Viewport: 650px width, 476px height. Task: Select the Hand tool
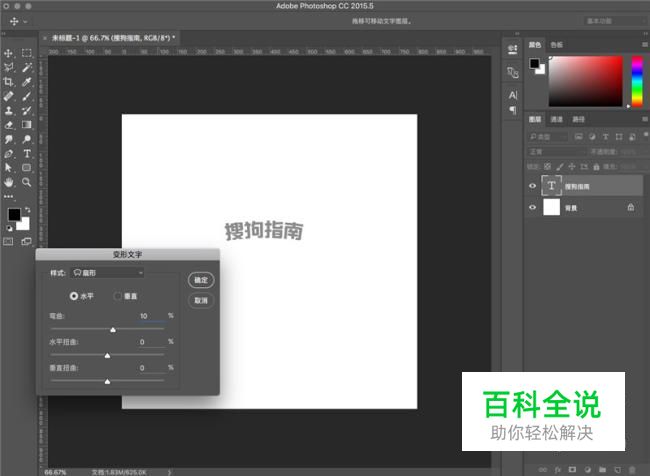tap(8, 182)
